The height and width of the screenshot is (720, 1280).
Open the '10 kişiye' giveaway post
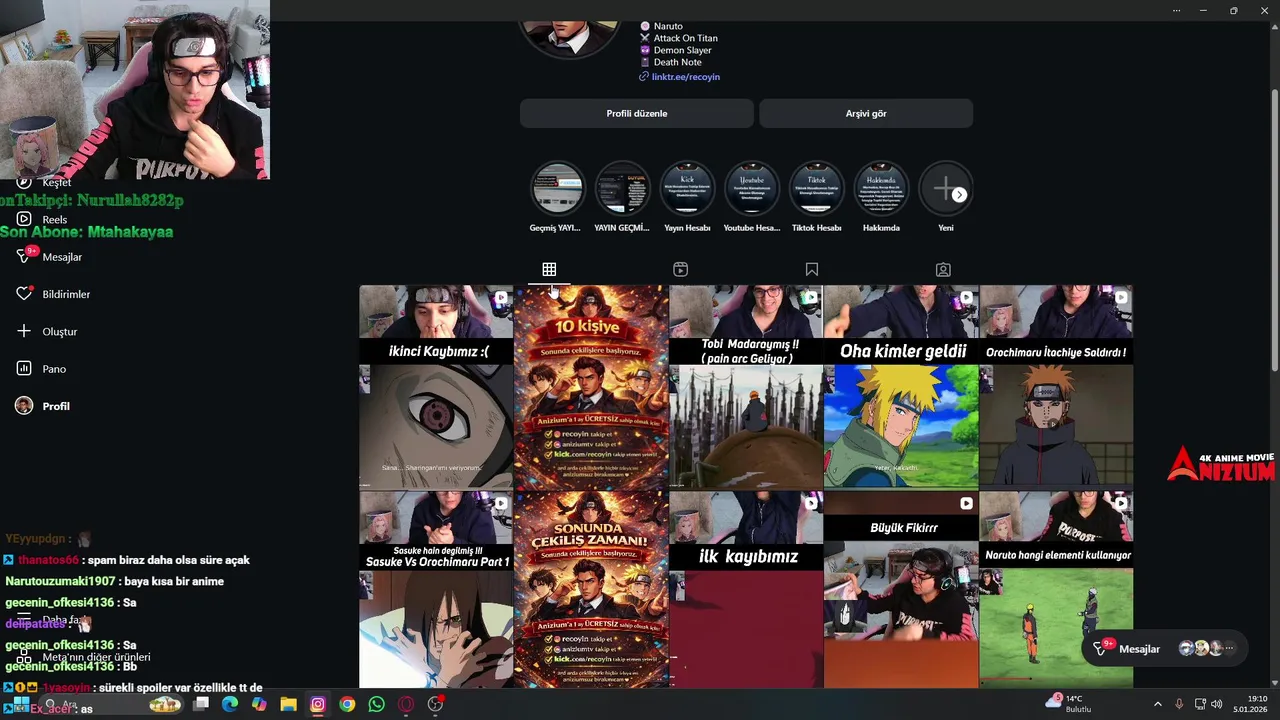tap(591, 386)
